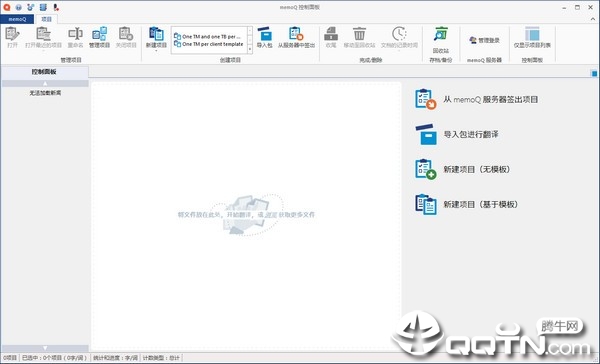600x364 pixels.
Task: Click the middle arrow of the template gallery
Action: (x=250, y=40)
